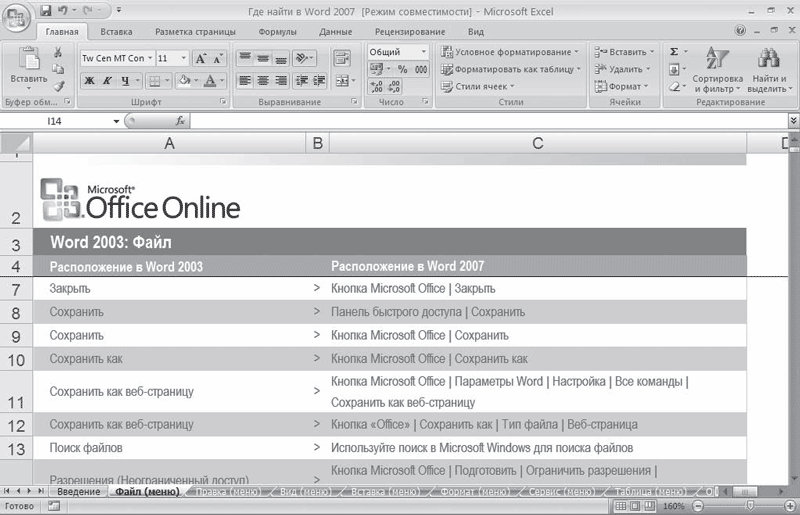Toggle wrap text in cell
Screen dimensions: 800x515
[x=342, y=58]
